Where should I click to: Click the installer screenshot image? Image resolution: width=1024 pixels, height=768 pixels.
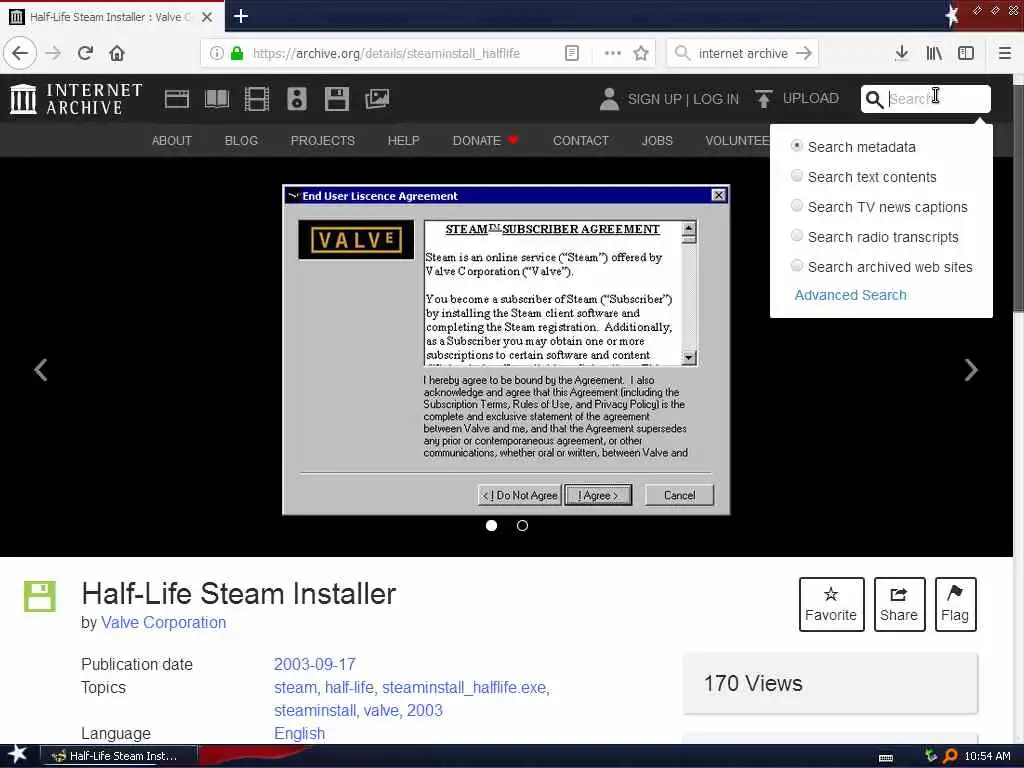[x=506, y=350]
